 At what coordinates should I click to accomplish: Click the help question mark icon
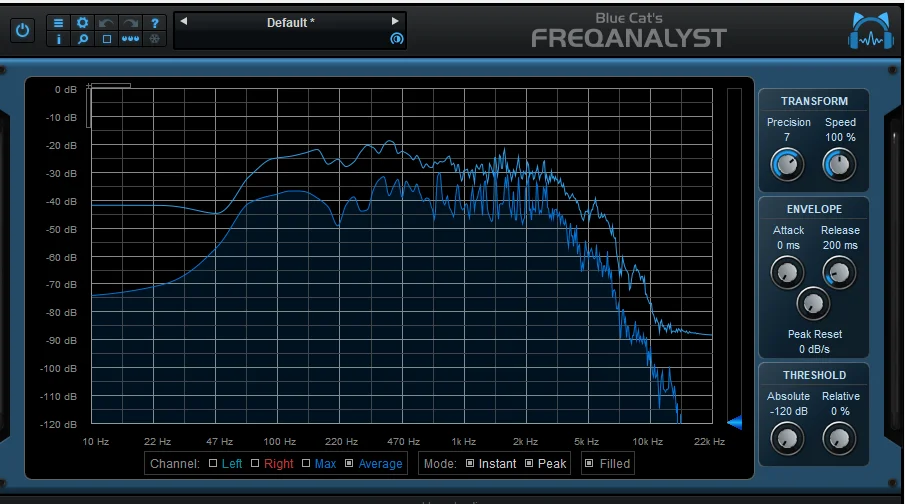154,22
